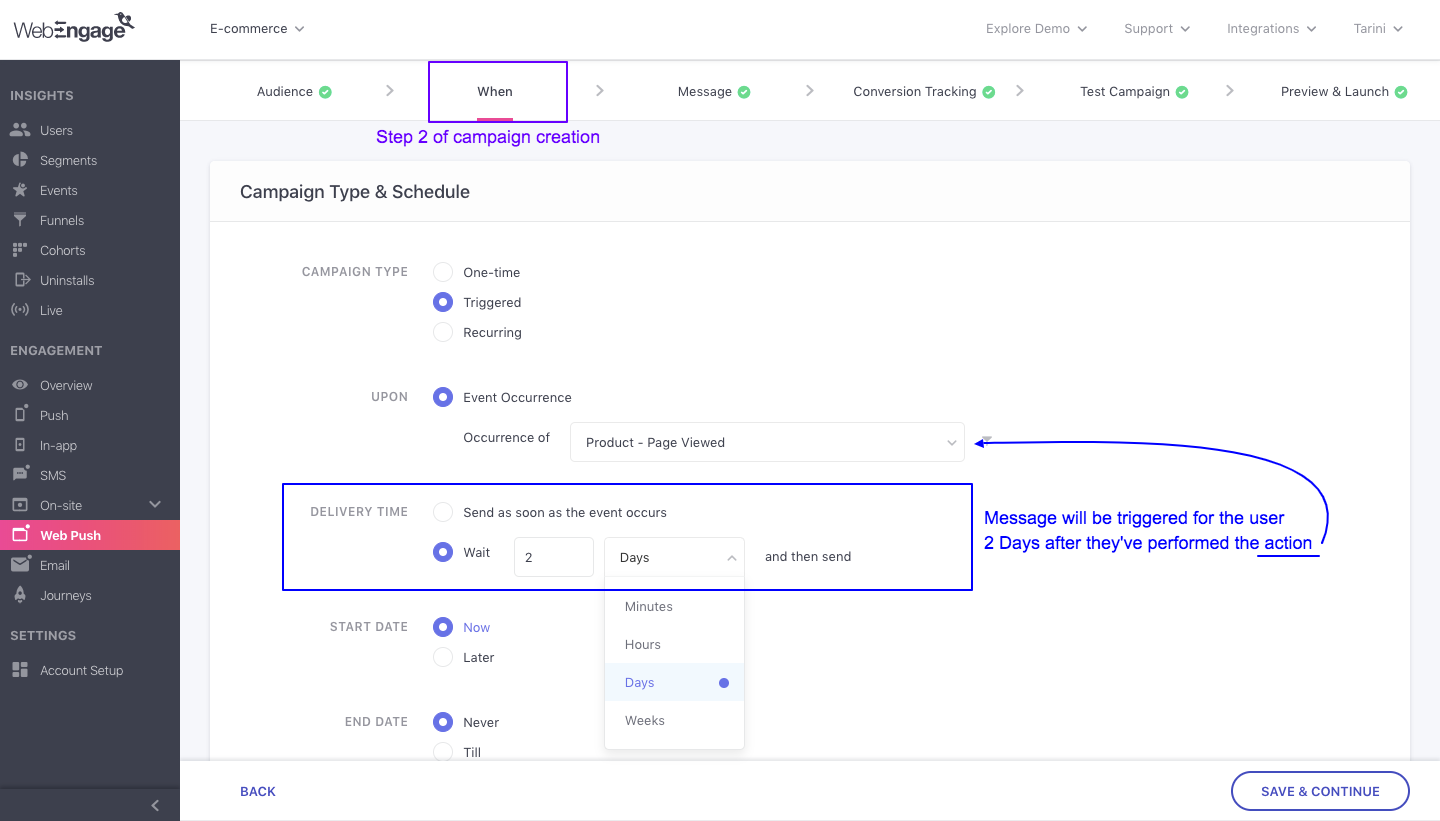Image resolution: width=1440 pixels, height=821 pixels.
Task: Click the BACK link
Action: [x=258, y=792]
